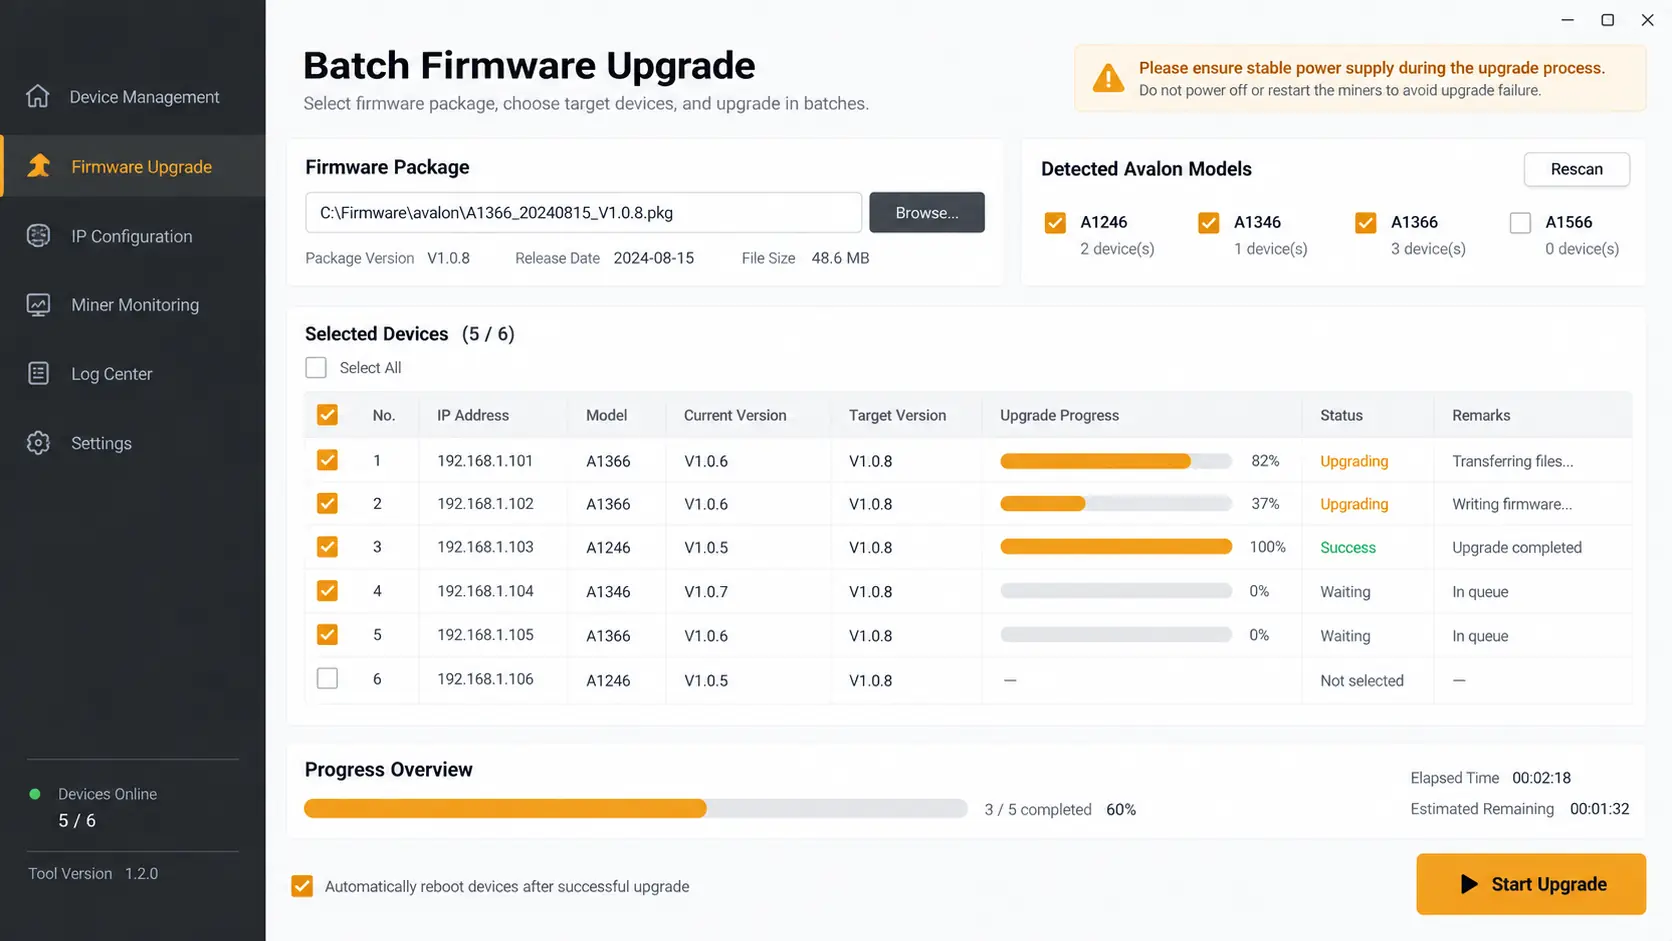
Task: Uncheck the row for 192.168.1.104
Action: (327, 591)
